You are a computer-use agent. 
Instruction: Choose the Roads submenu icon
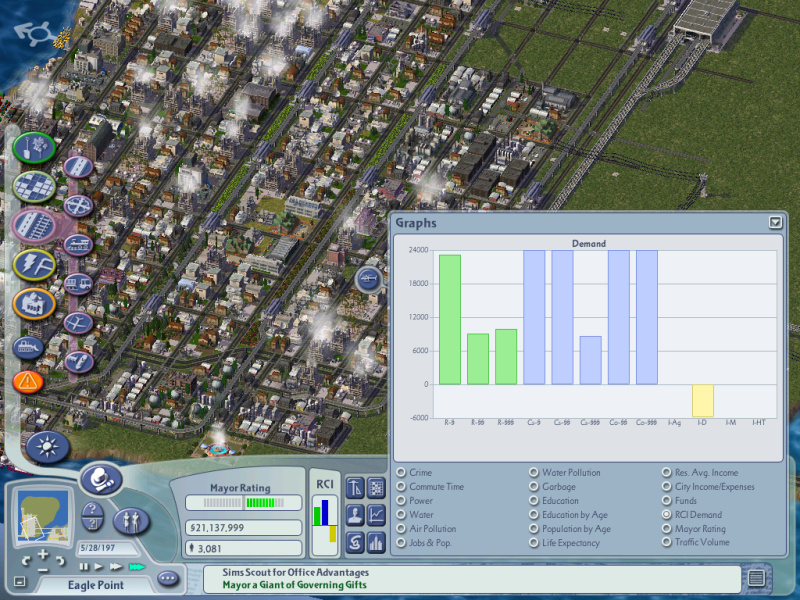click(x=78, y=167)
